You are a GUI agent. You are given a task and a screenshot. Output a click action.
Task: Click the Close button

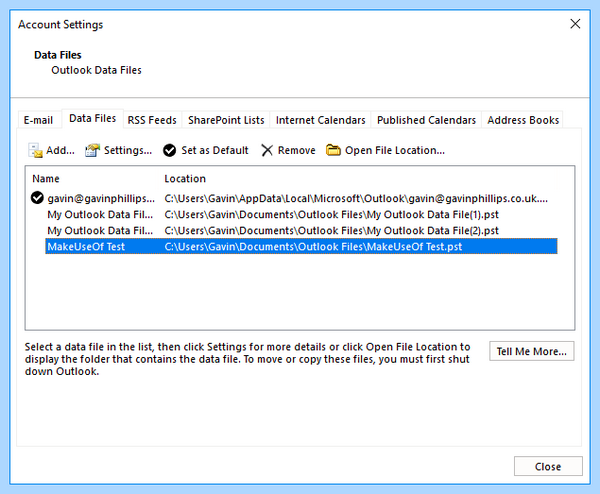(x=548, y=466)
